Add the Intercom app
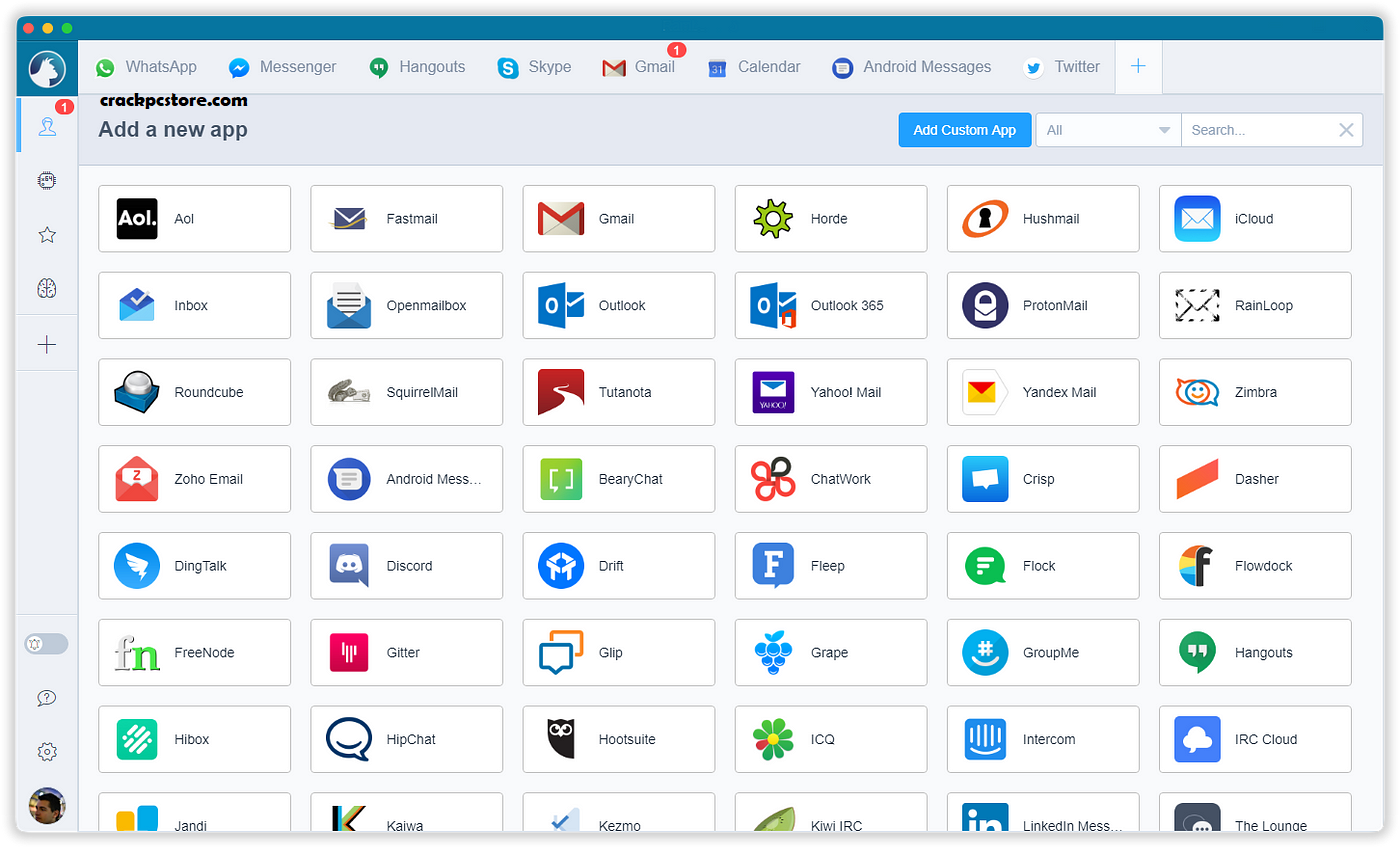 click(x=1043, y=740)
